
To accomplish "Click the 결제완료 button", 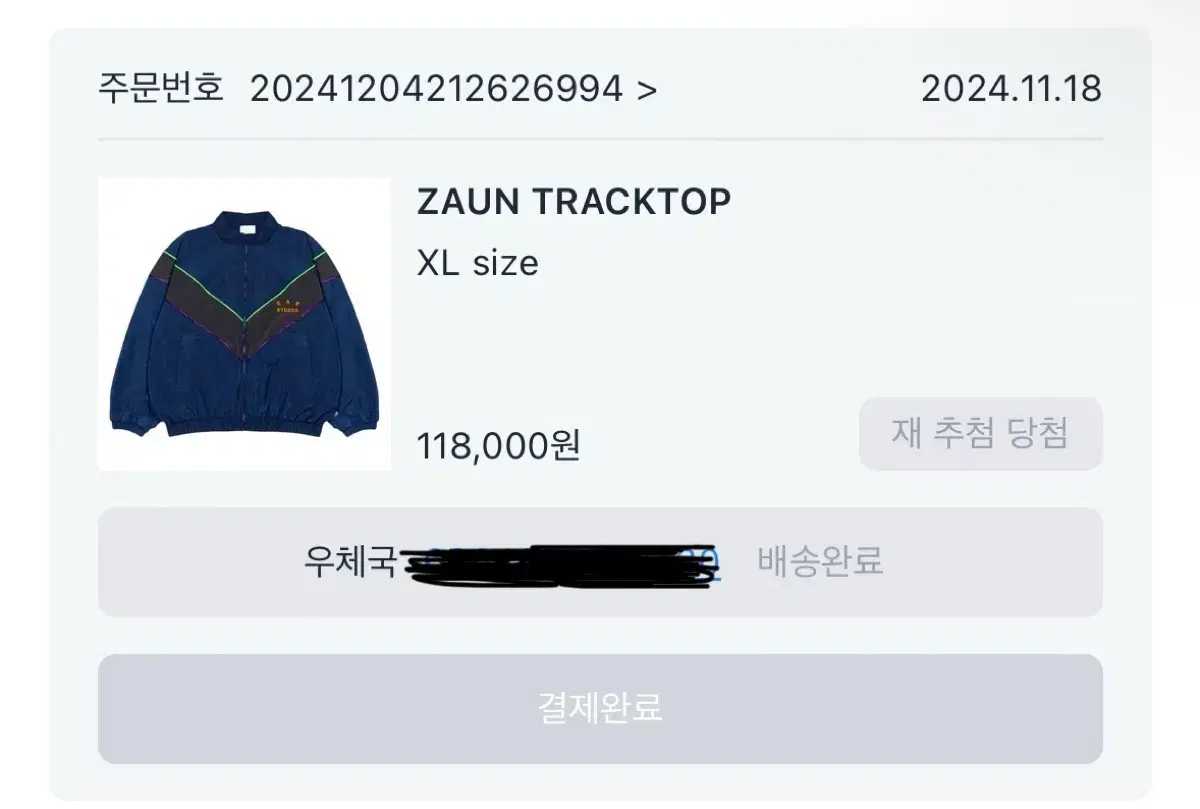I will [600, 709].
